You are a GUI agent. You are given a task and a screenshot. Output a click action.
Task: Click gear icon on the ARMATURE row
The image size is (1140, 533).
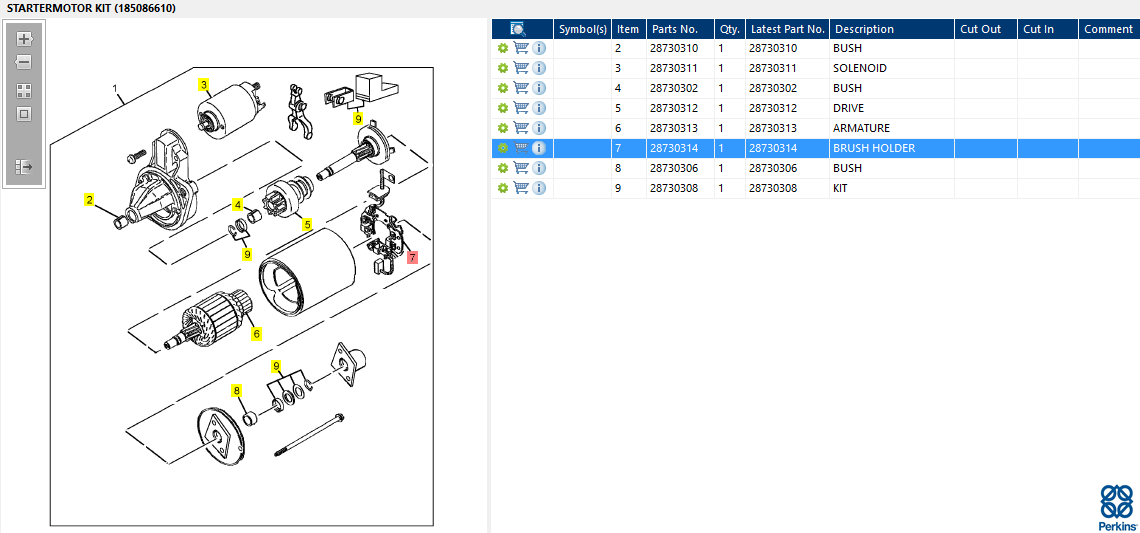click(x=502, y=128)
